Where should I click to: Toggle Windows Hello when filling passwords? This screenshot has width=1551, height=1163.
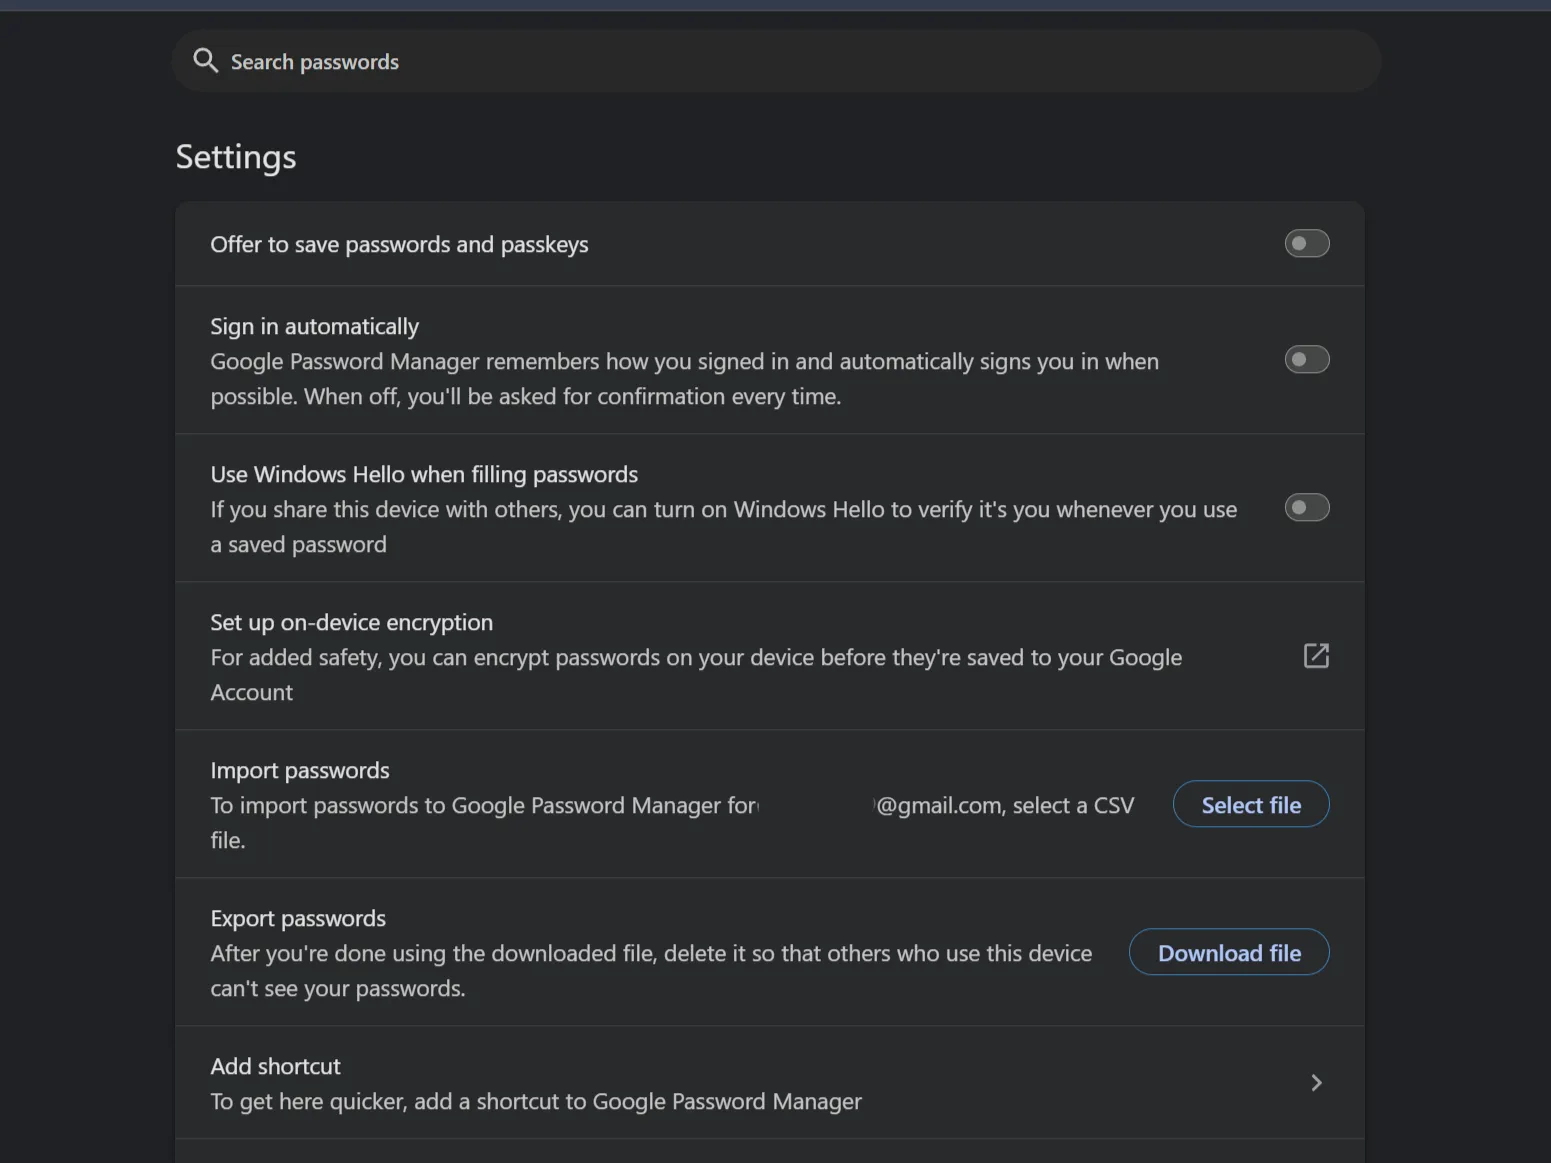pyautogui.click(x=1306, y=508)
